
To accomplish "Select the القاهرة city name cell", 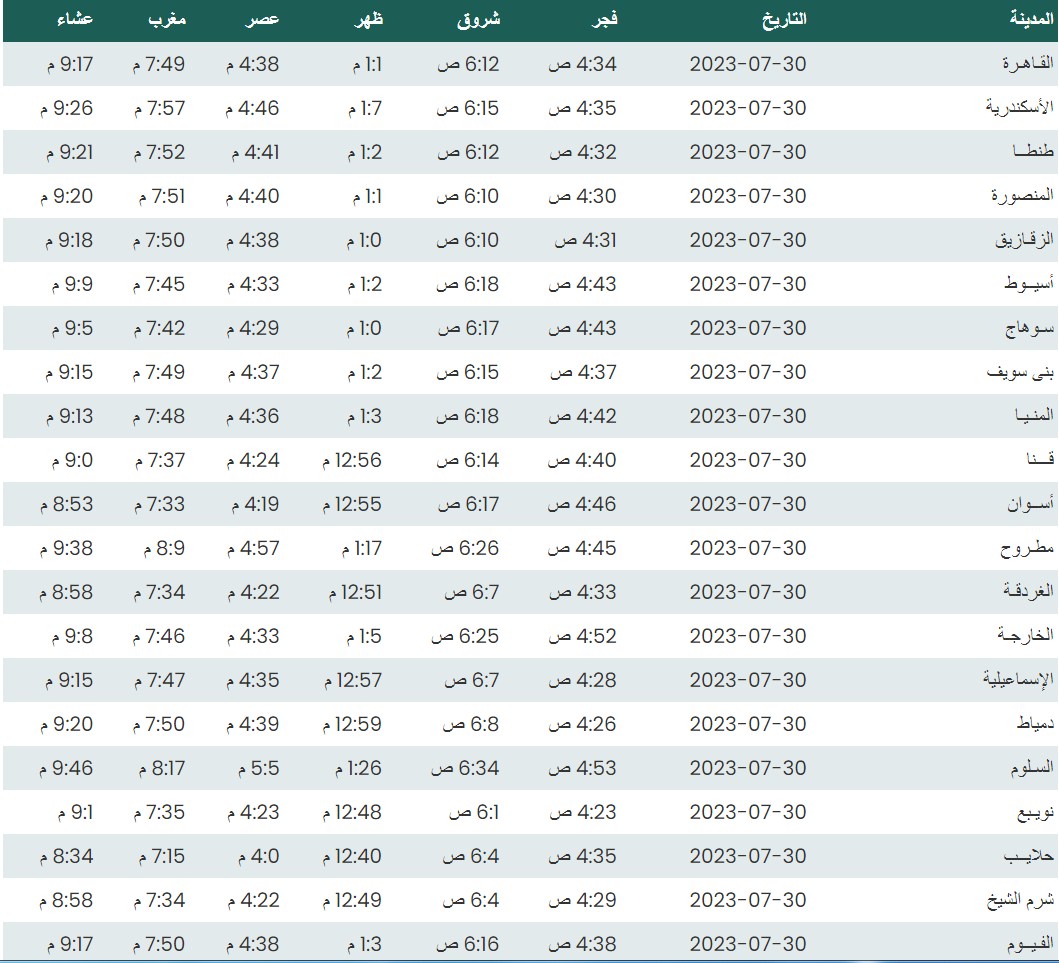I will coord(1028,64).
